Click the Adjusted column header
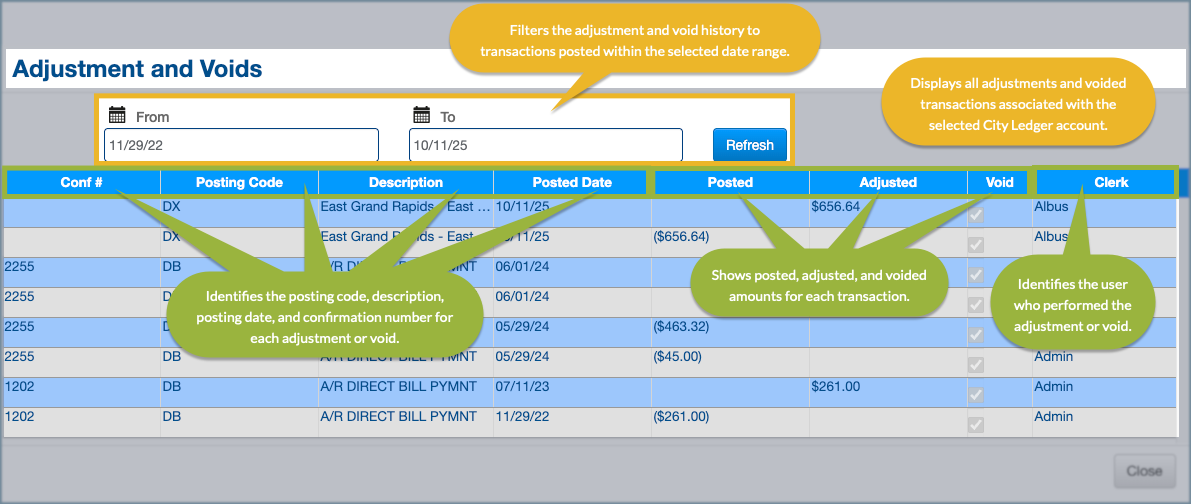The height and width of the screenshot is (504, 1191). tap(888, 182)
